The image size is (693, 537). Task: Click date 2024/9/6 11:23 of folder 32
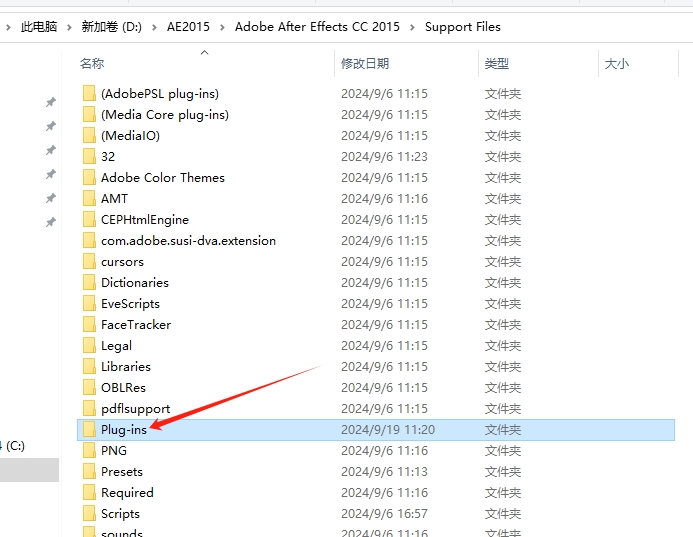coord(385,156)
